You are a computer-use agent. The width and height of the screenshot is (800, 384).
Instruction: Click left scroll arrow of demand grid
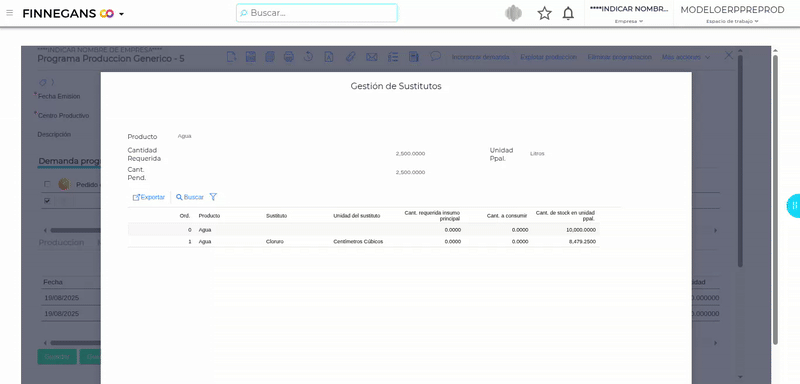pos(45,231)
